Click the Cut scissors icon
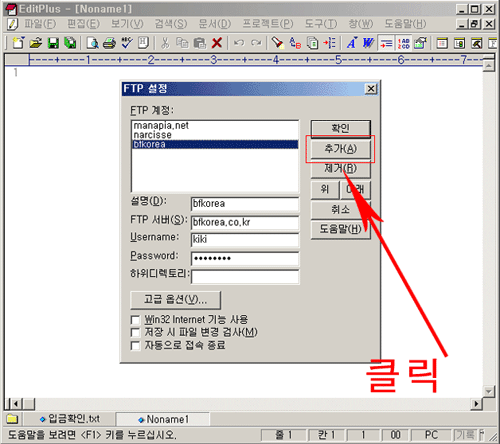This screenshot has height=444, width=500. [165, 43]
